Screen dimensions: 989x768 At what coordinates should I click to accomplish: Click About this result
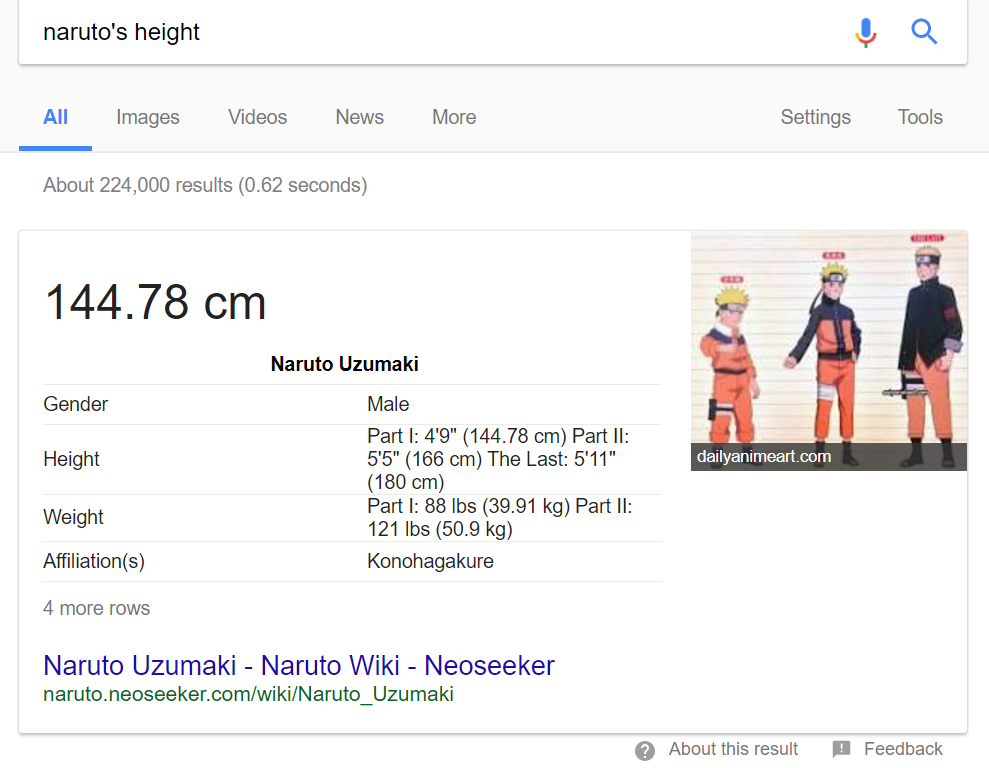[733, 749]
